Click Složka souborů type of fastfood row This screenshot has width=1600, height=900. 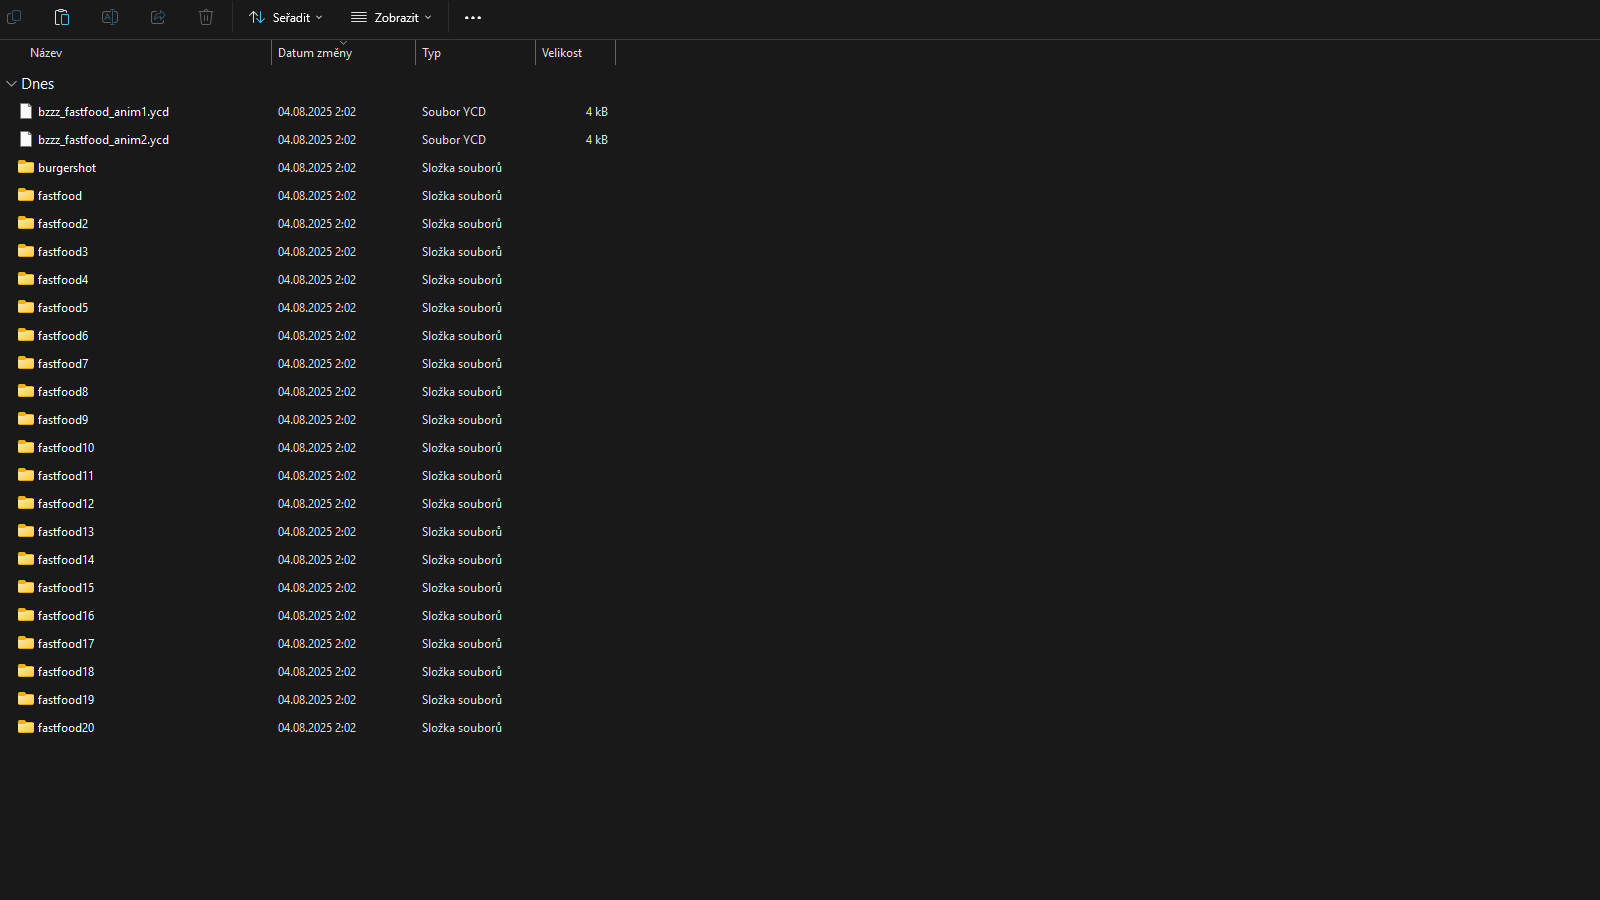click(x=462, y=196)
